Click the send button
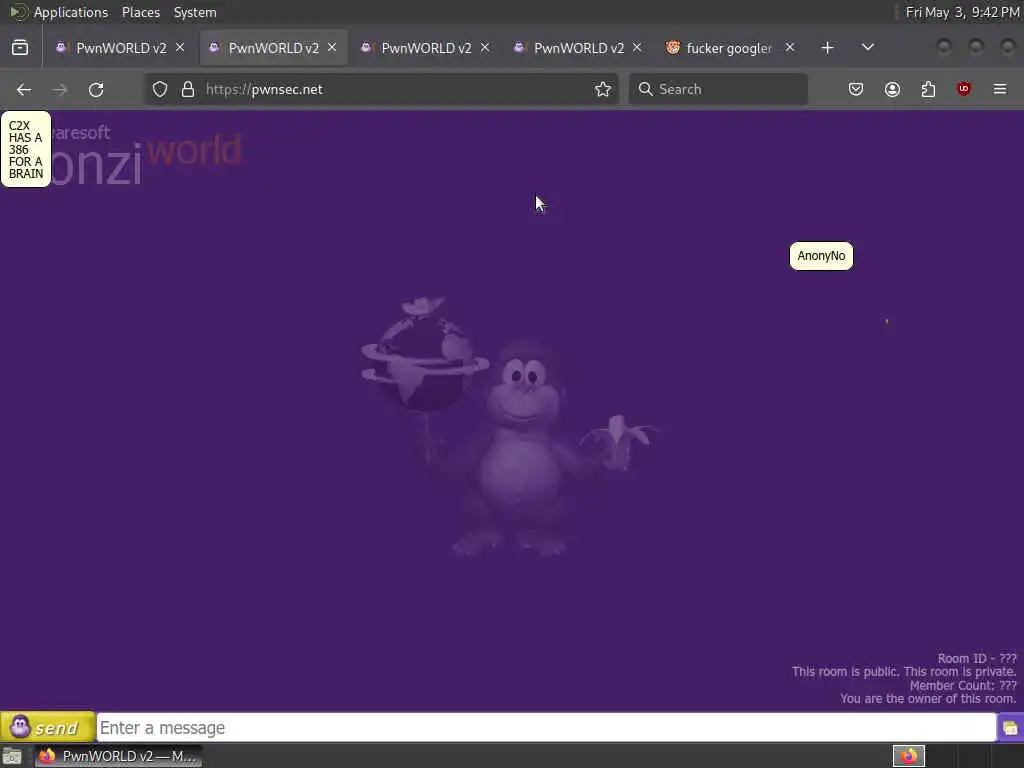Screen dimensions: 1024x768 (48, 727)
